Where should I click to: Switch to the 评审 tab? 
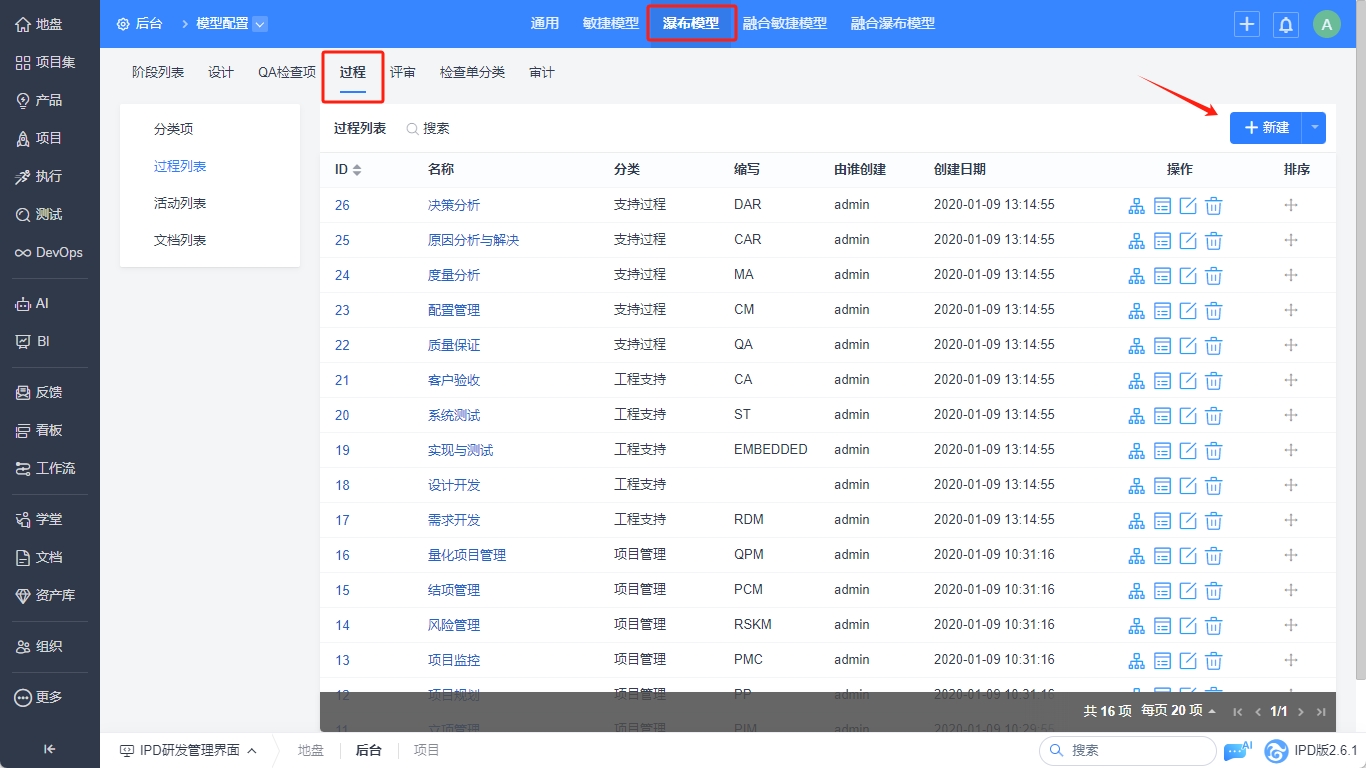click(403, 72)
